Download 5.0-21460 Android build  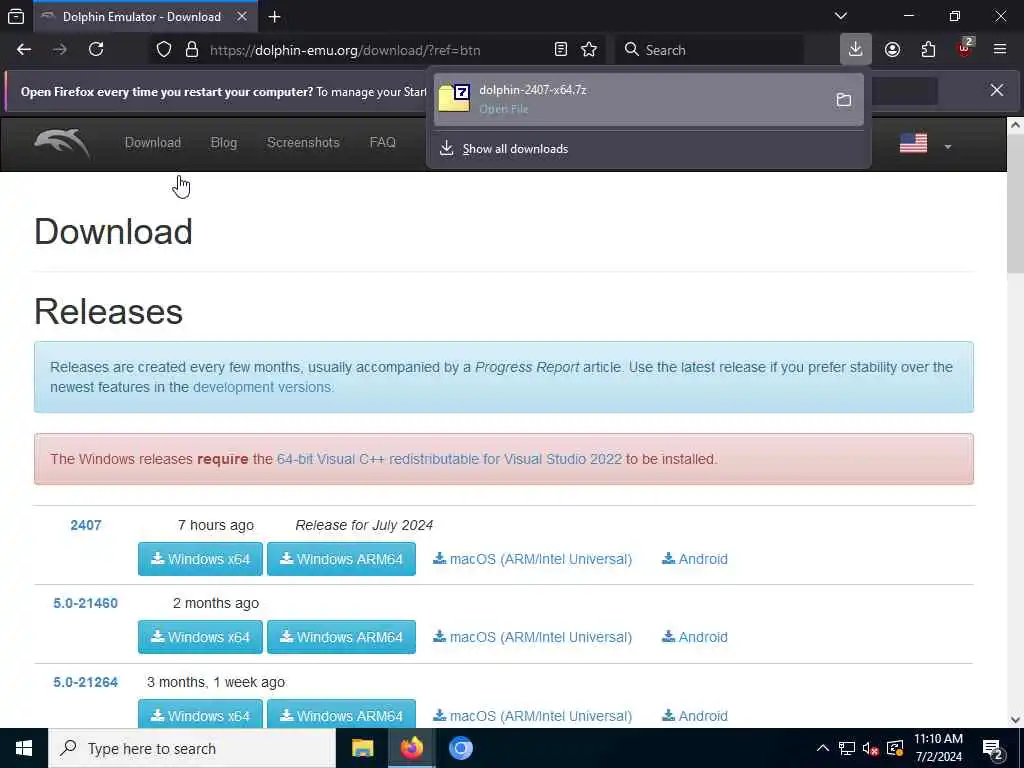coord(695,637)
